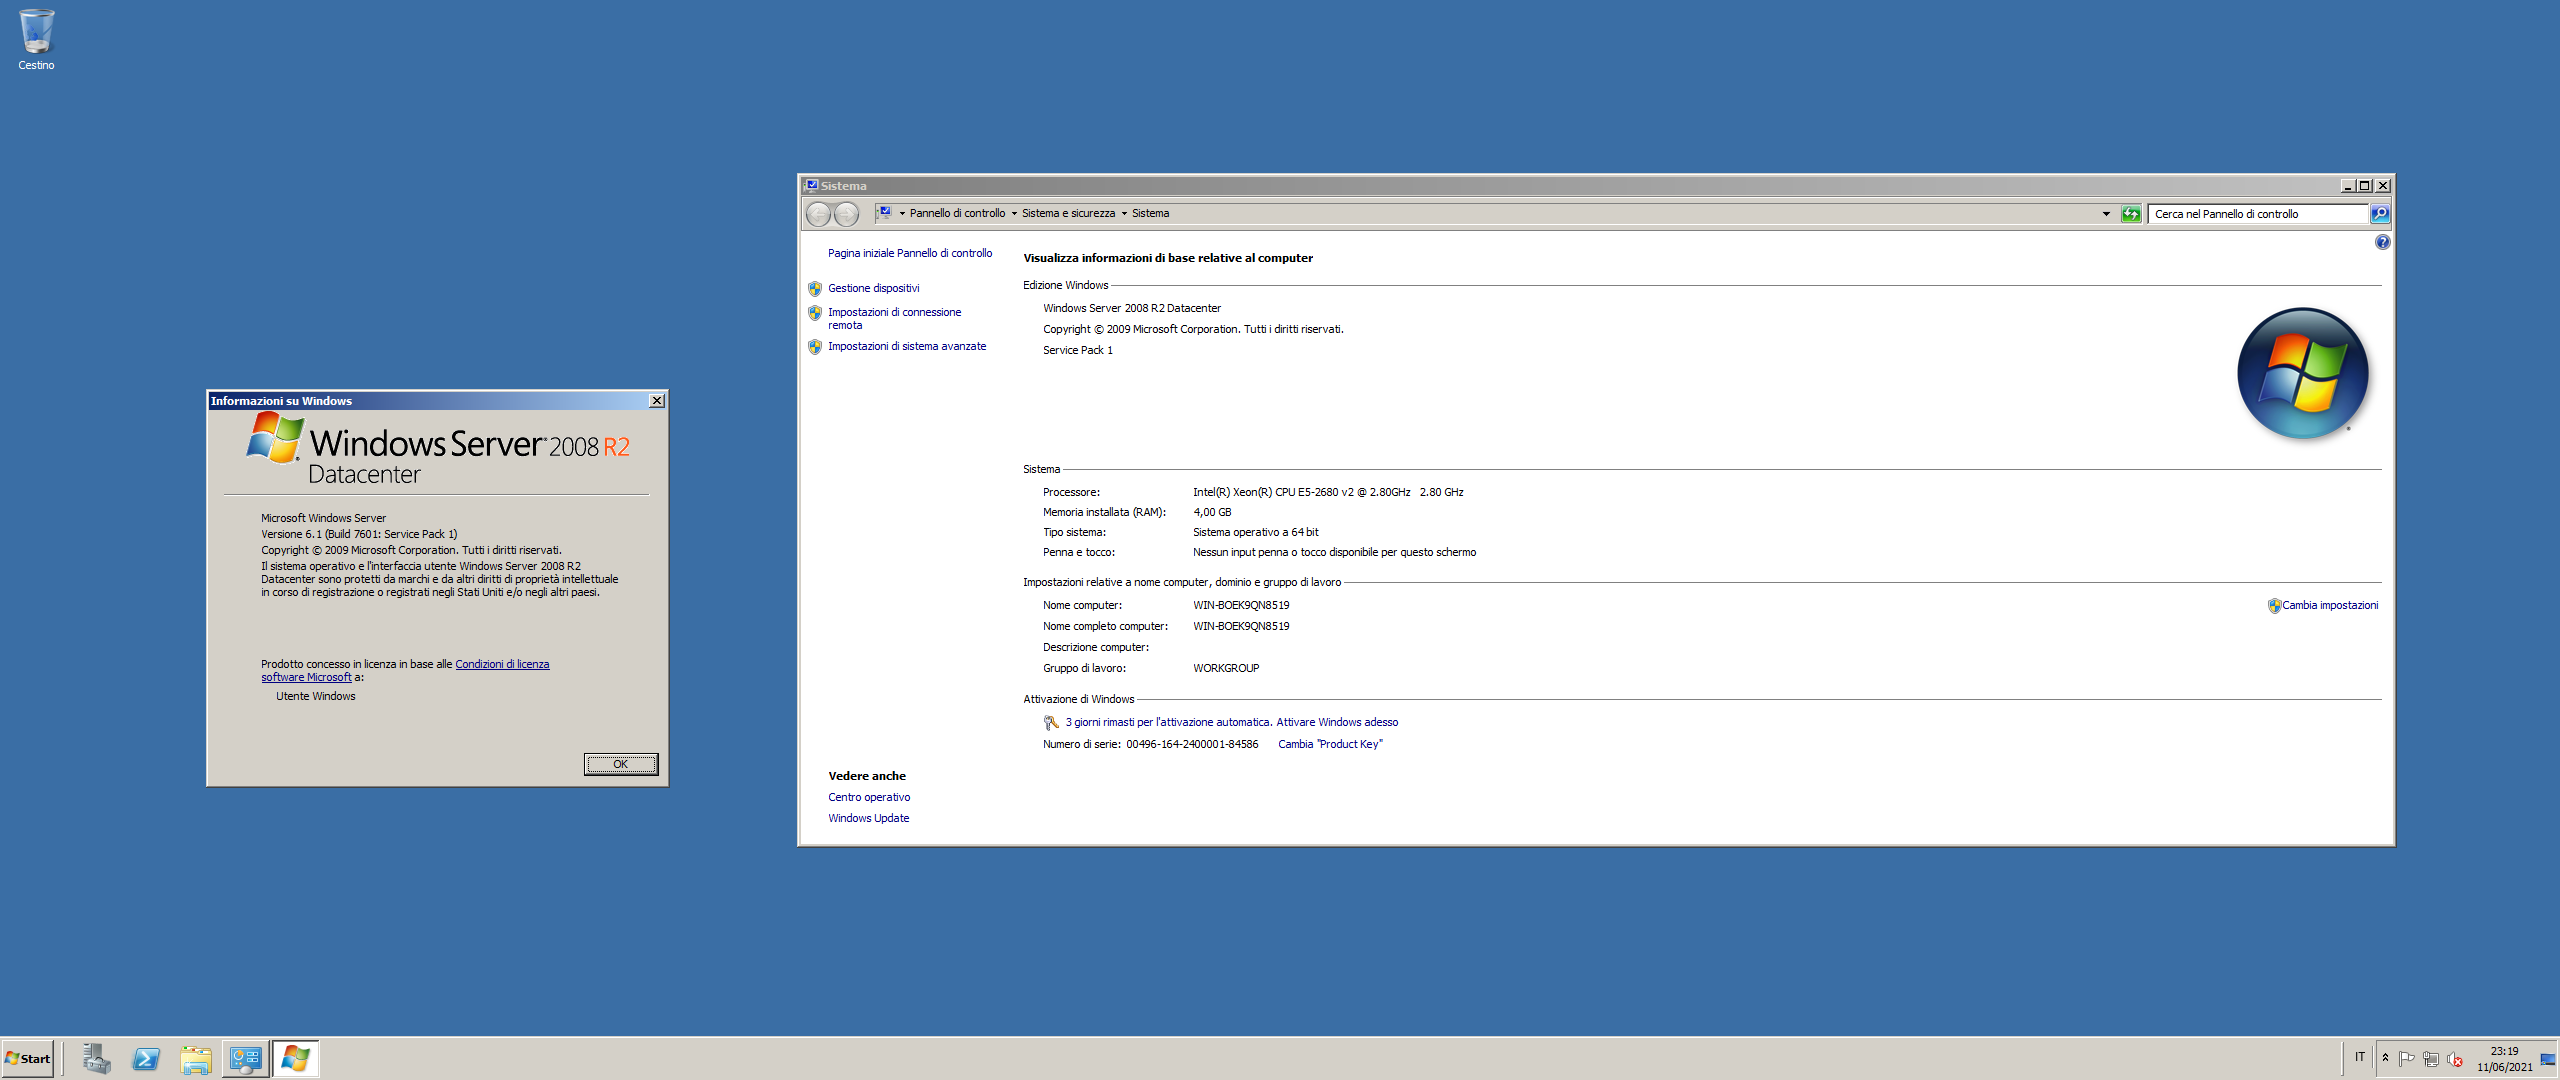Viewport: 2560px width, 1080px height.
Task: Switch to the Informazioni su Windows taskbar button
Action: coord(296,1058)
